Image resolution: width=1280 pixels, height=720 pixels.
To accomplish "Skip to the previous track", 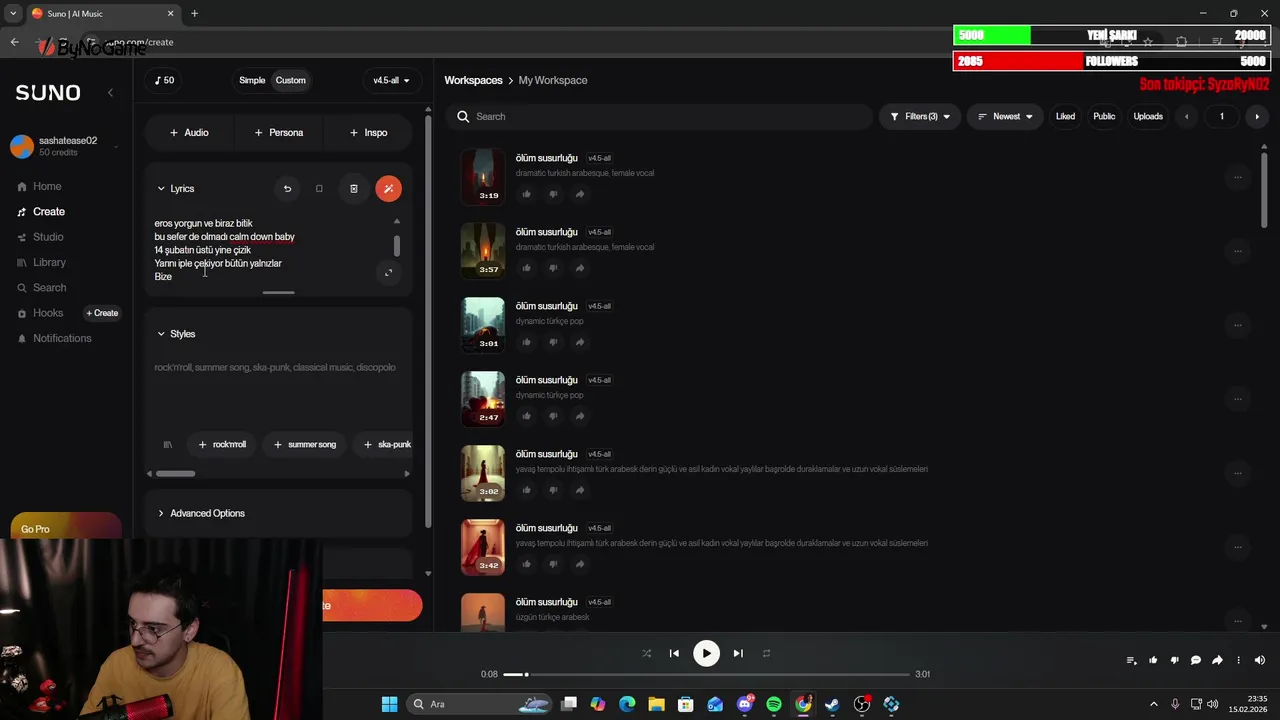I will pos(674,653).
